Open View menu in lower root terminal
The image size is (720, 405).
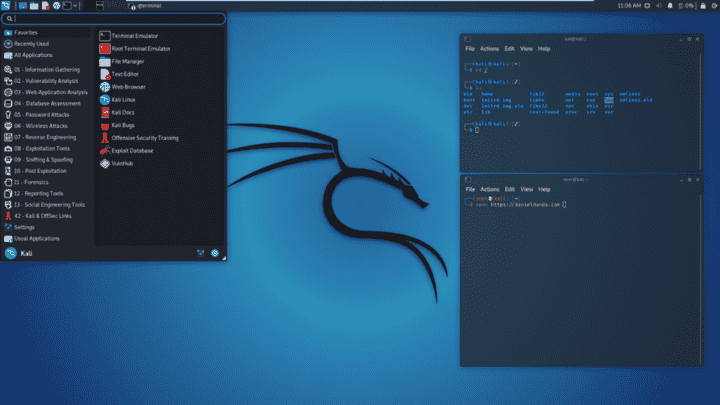526,189
